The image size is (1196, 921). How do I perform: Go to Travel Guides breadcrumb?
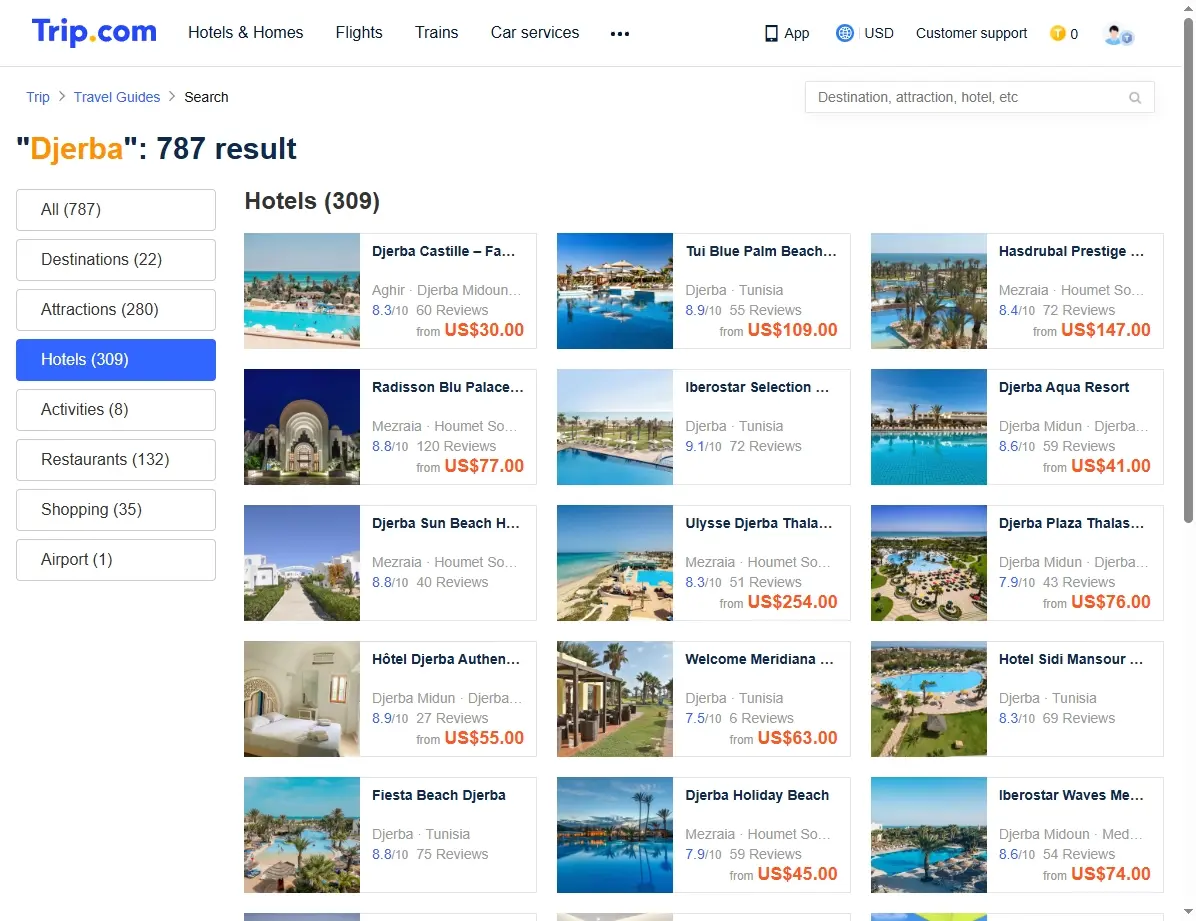click(x=117, y=97)
